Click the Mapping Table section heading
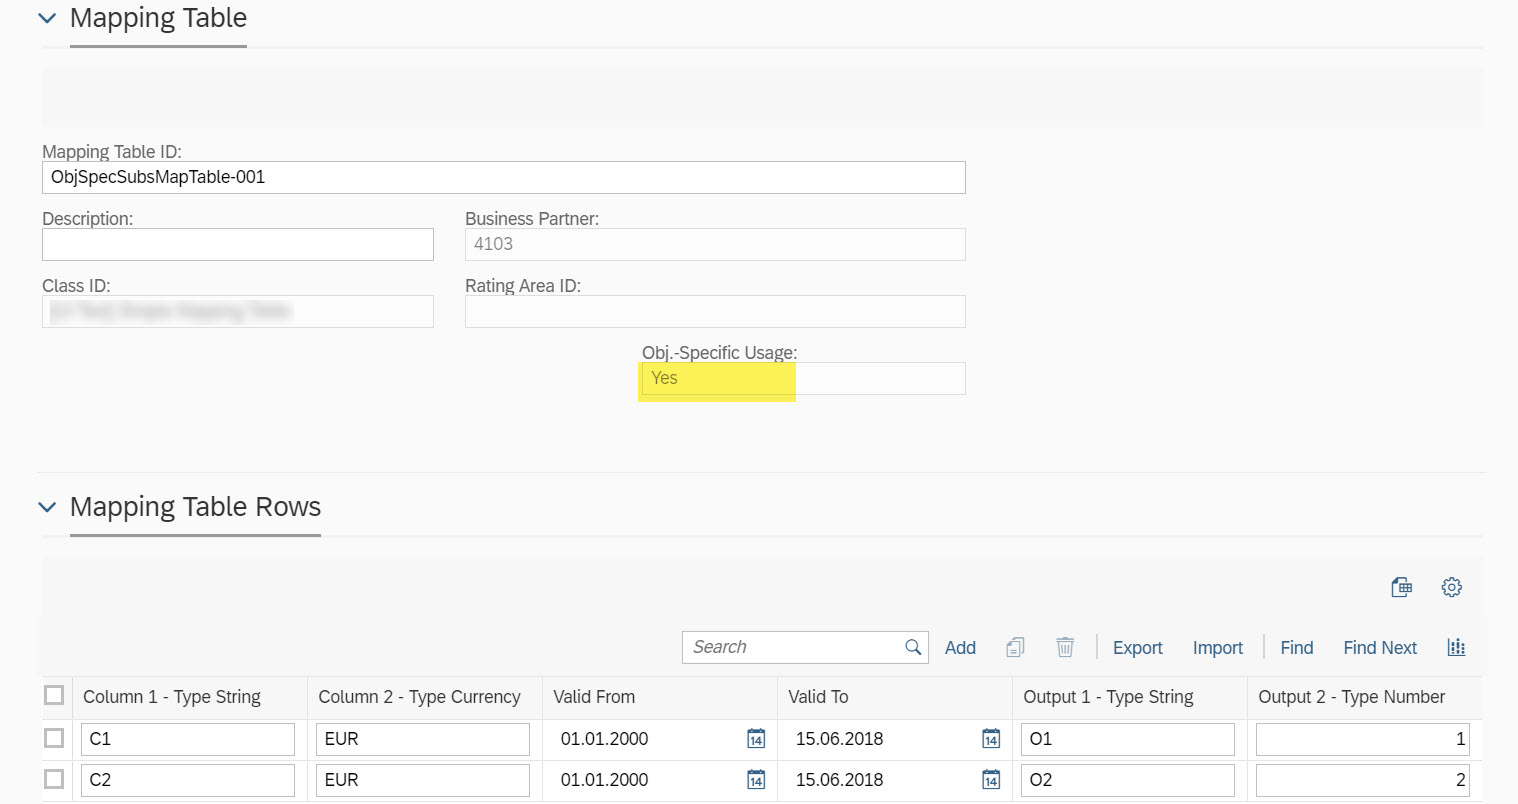 pos(157,17)
